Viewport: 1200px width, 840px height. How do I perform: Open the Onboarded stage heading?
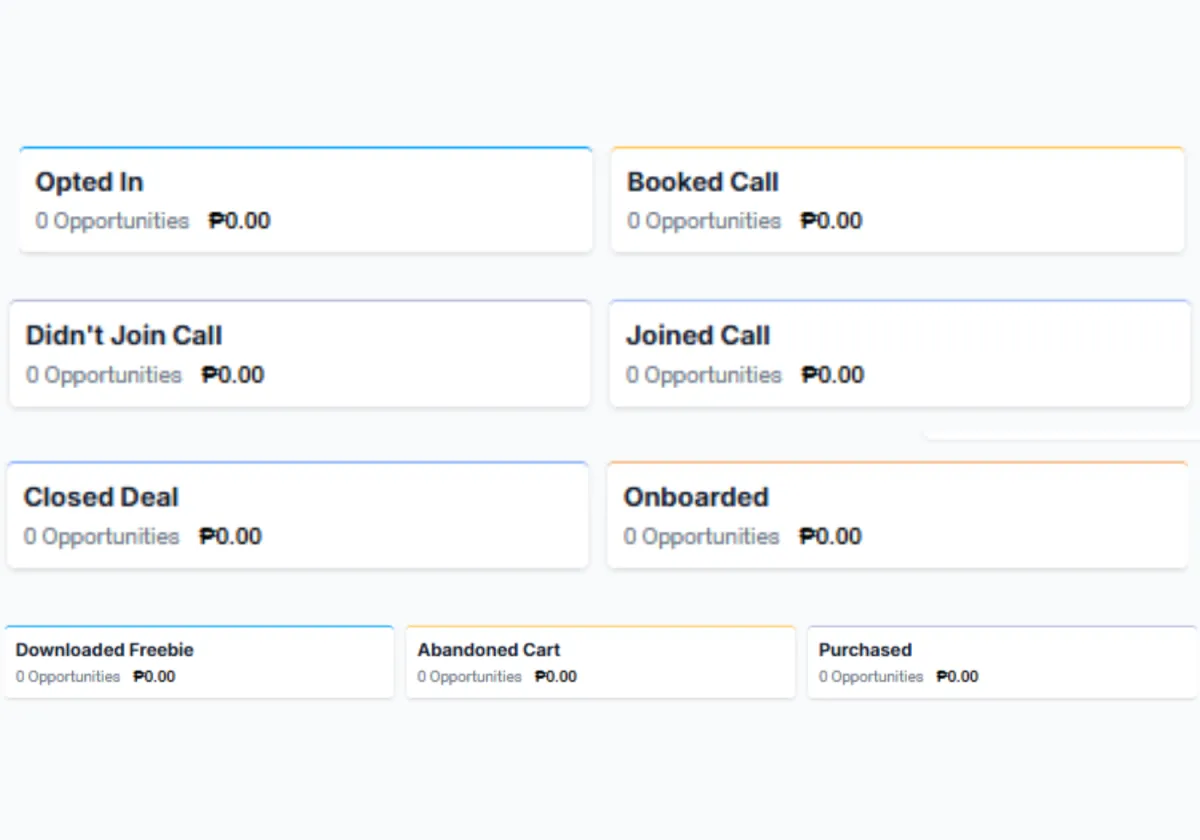coord(696,497)
